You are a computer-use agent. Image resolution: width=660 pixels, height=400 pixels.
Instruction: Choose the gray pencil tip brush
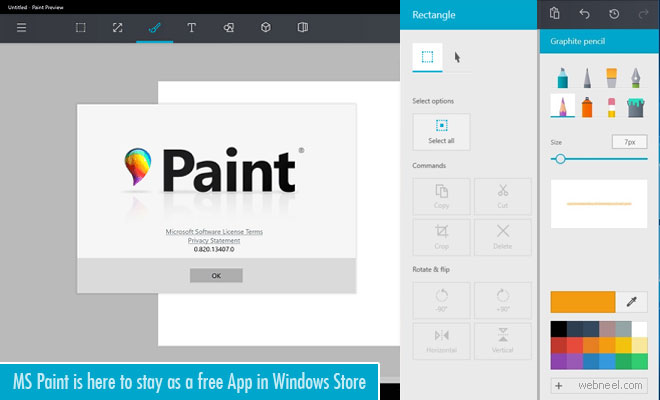pyautogui.click(x=587, y=77)
